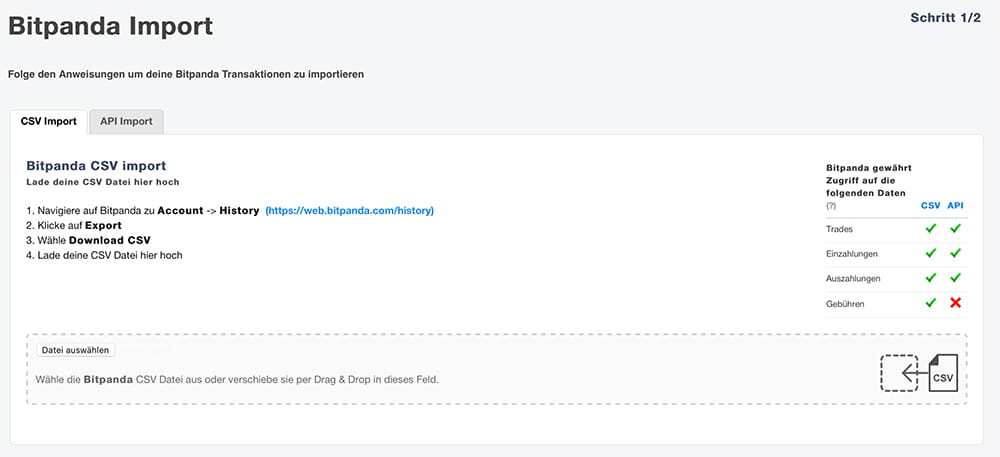The image size is (1000, 457).
Task: Select the CSV Import tab
Action: (48, 122)
